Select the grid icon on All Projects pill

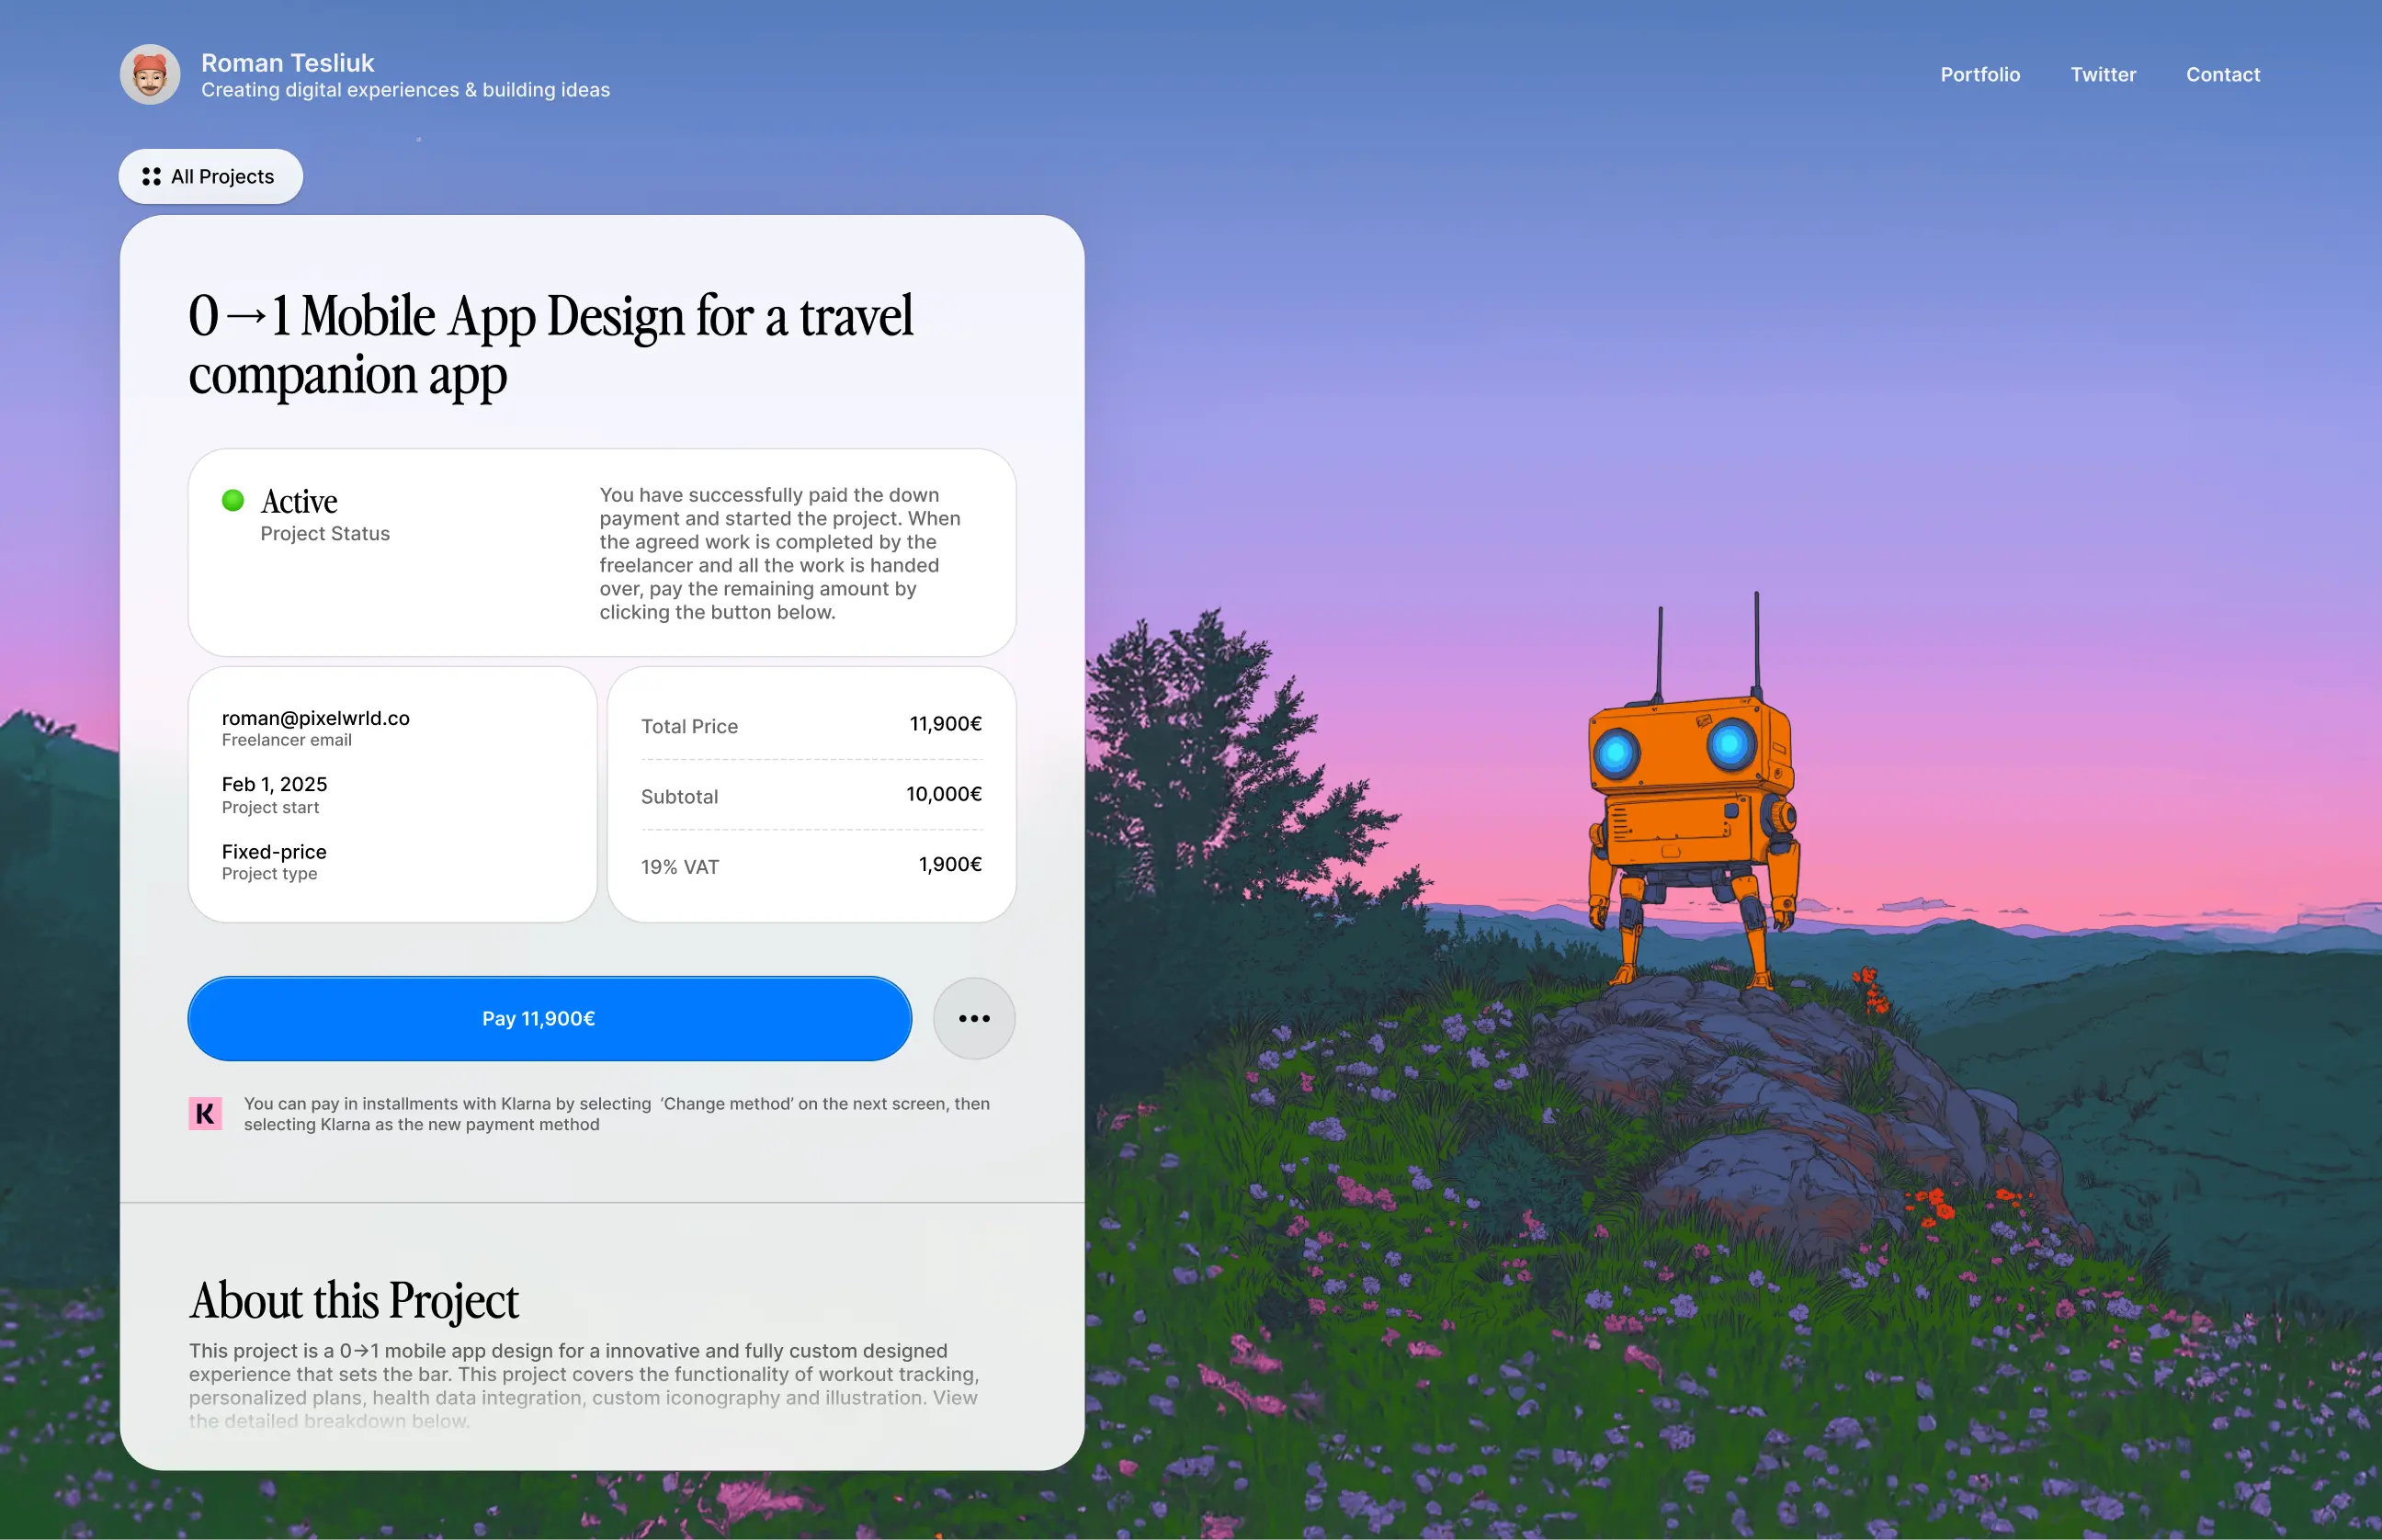tap(152, 176)
